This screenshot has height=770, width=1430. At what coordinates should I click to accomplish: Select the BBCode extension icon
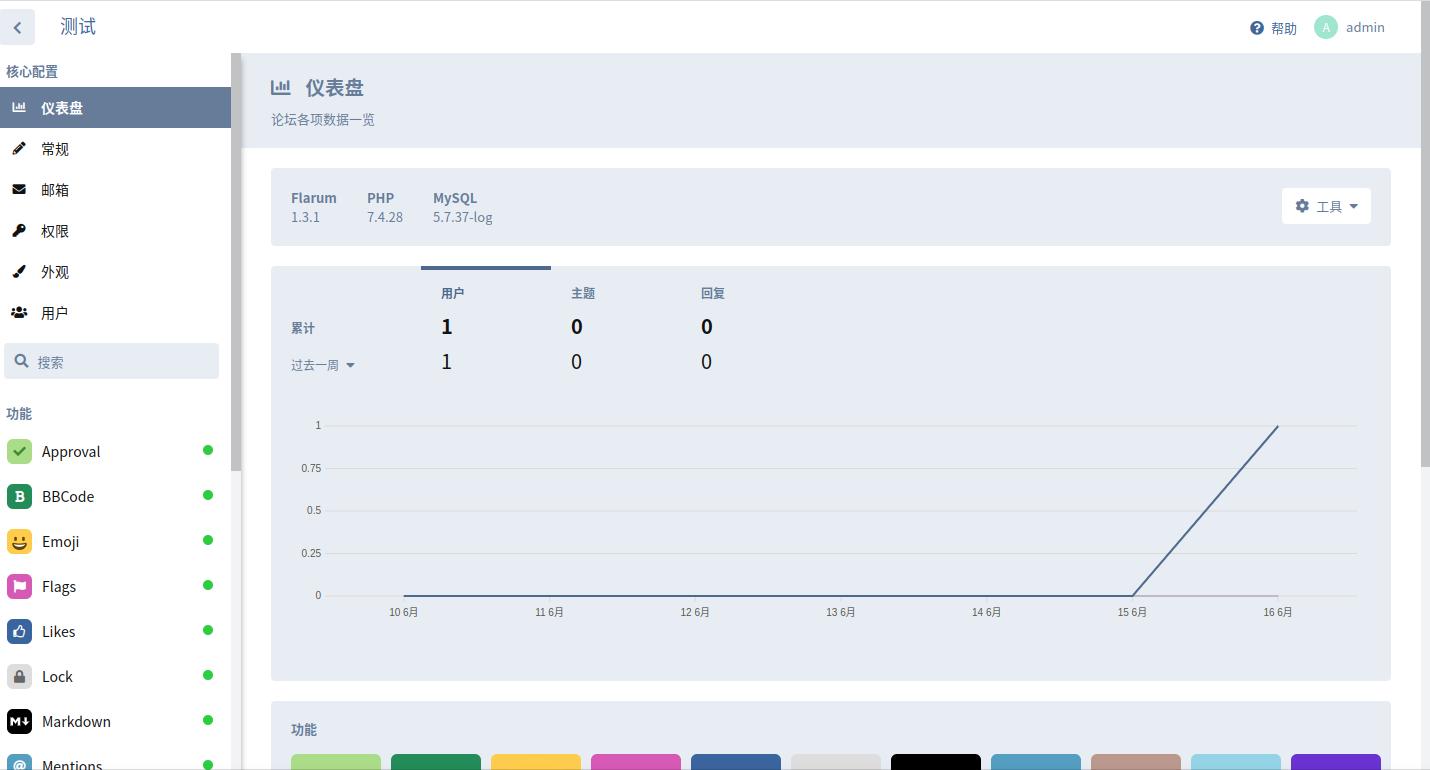(x=19, y=496)
